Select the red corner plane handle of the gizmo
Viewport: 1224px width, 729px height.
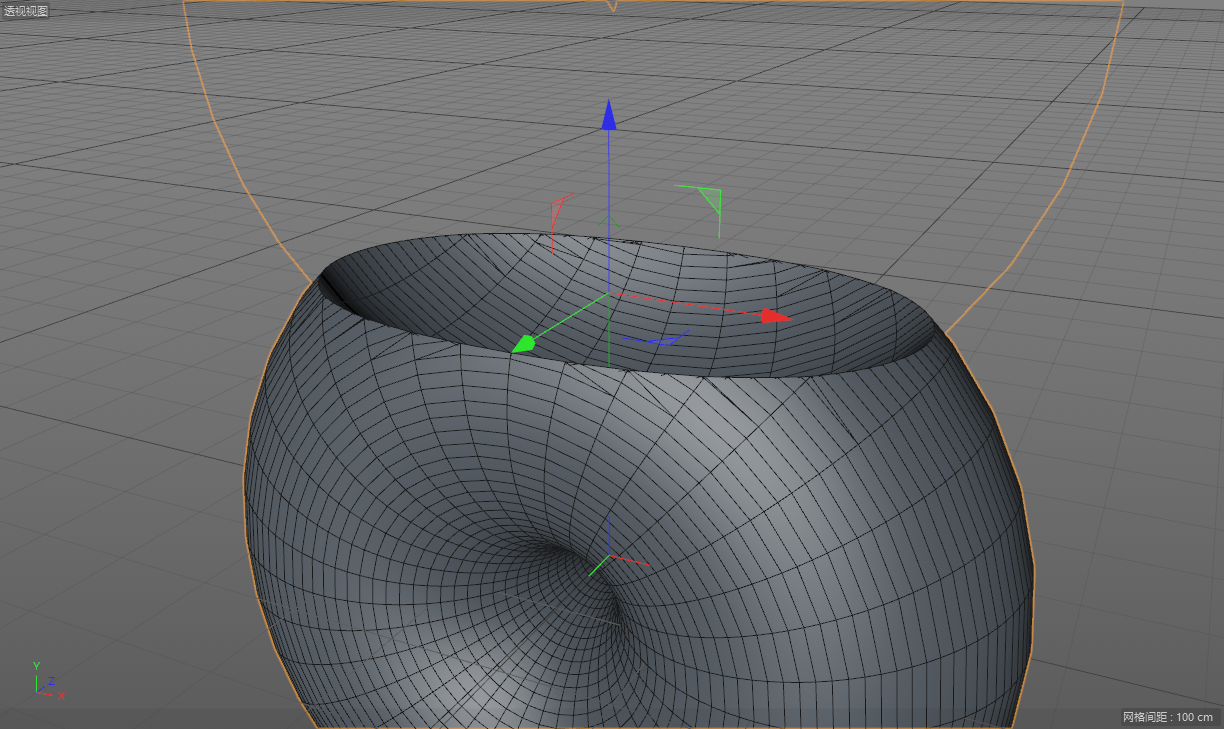pos(559,222)
